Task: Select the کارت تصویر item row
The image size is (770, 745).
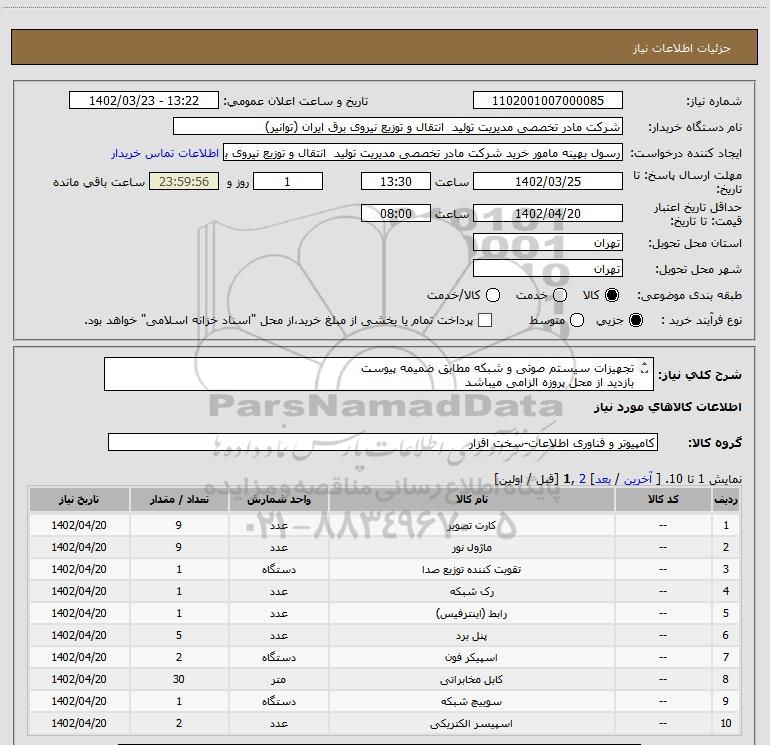Action: click(384, 525)
